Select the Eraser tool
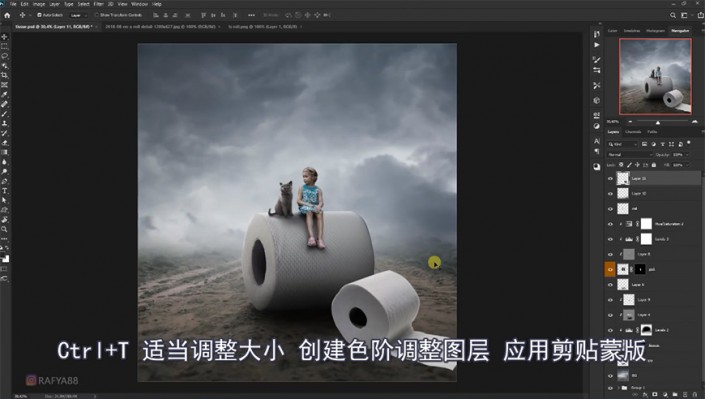The image size is (705, 399). click(x=4, y=143)
